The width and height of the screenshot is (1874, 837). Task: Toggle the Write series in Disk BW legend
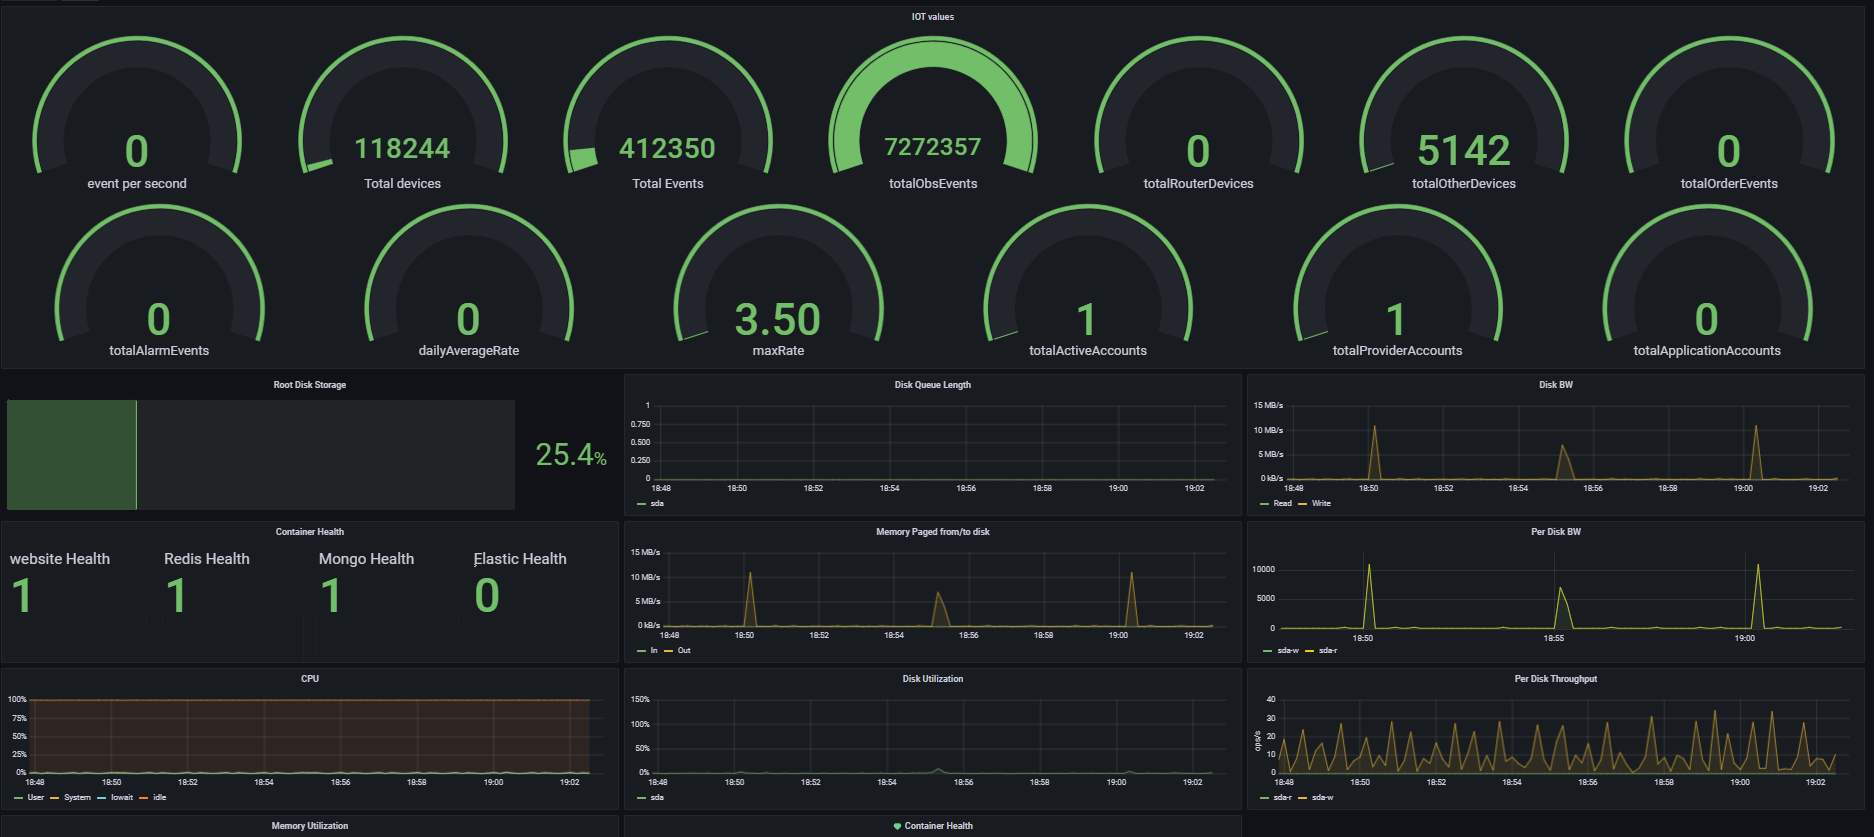1321,504
